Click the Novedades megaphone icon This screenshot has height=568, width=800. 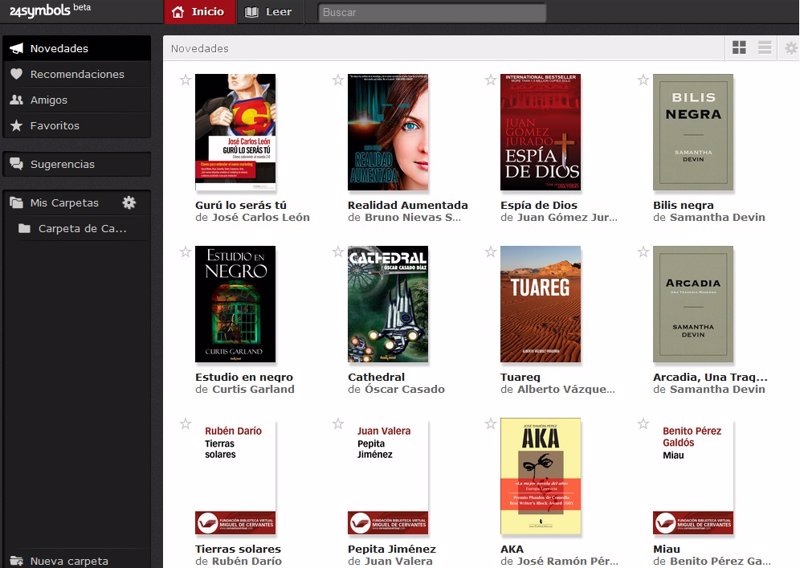tap(16, 48)
